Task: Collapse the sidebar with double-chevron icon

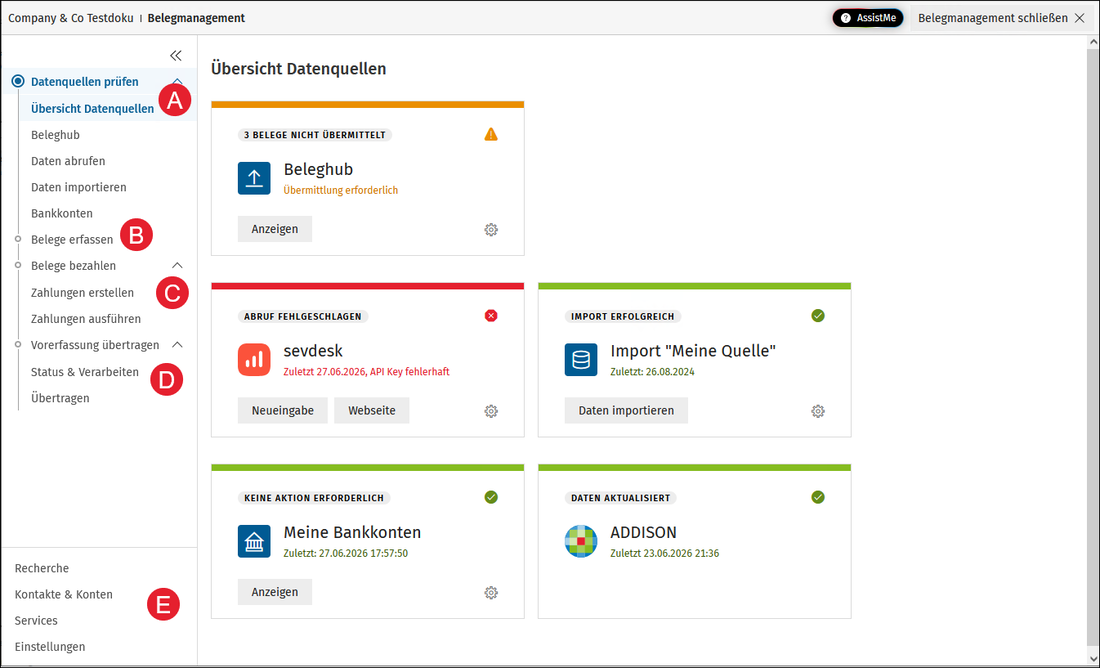Action: [x=176, y=55]
